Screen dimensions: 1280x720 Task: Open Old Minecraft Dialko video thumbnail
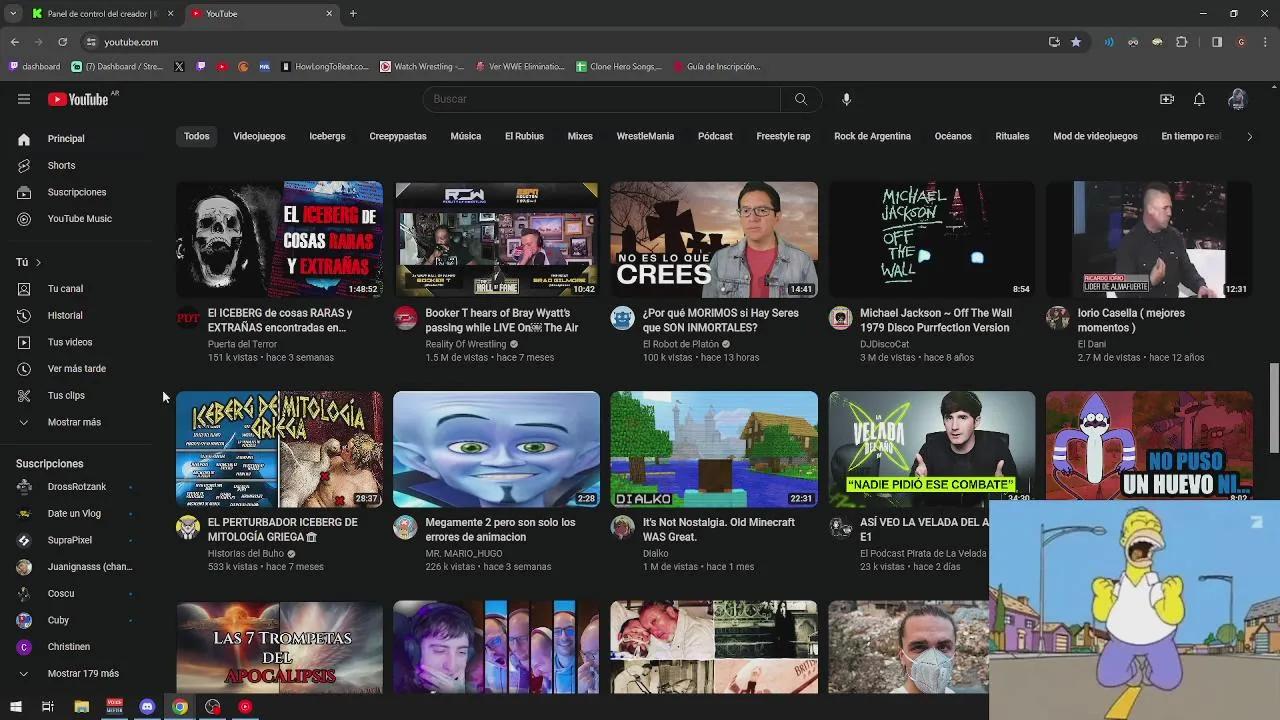[x=714, y=449]
